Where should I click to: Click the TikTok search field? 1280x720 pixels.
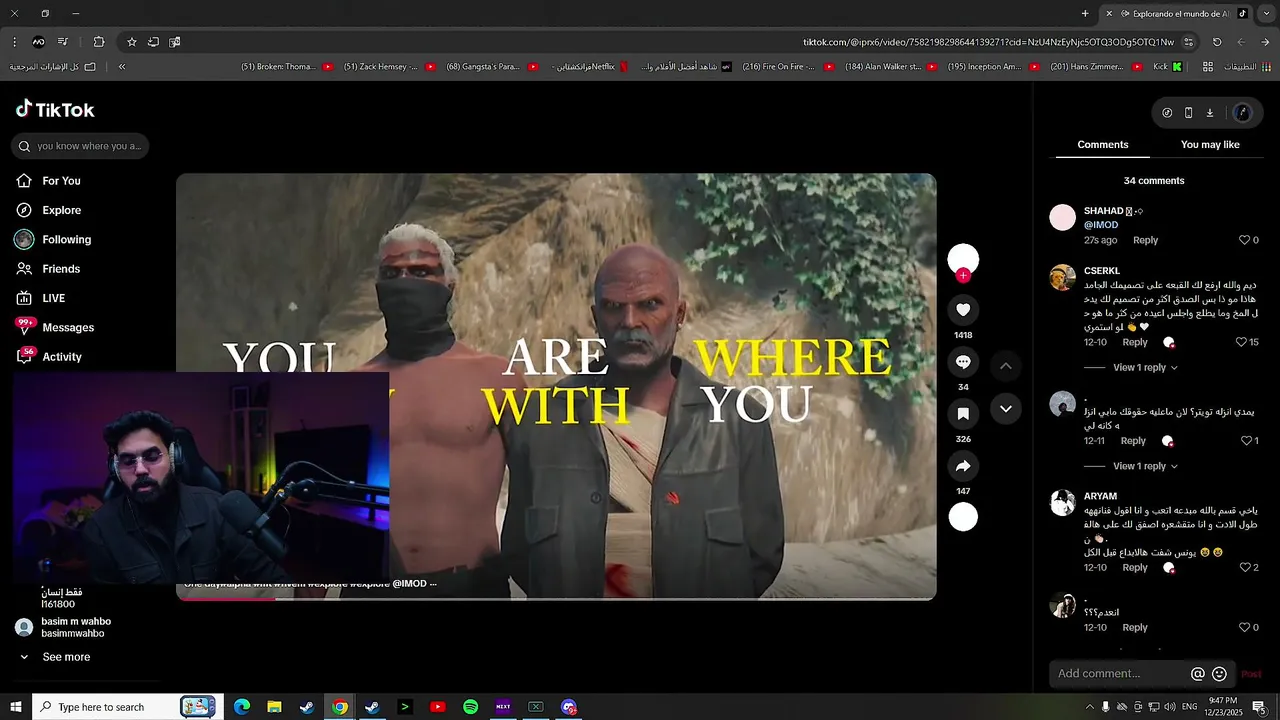(x=81, y=146)
